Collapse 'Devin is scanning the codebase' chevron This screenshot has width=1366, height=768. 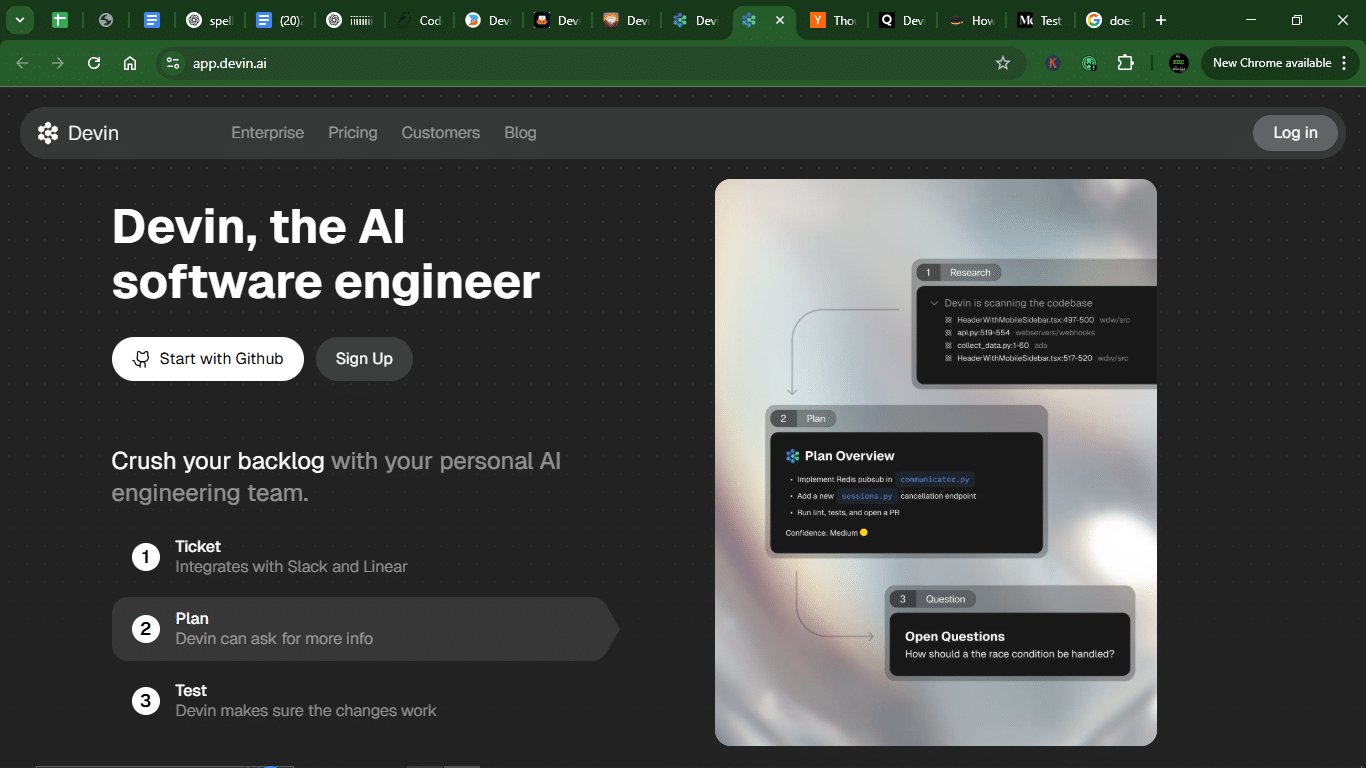coord(934,303)
